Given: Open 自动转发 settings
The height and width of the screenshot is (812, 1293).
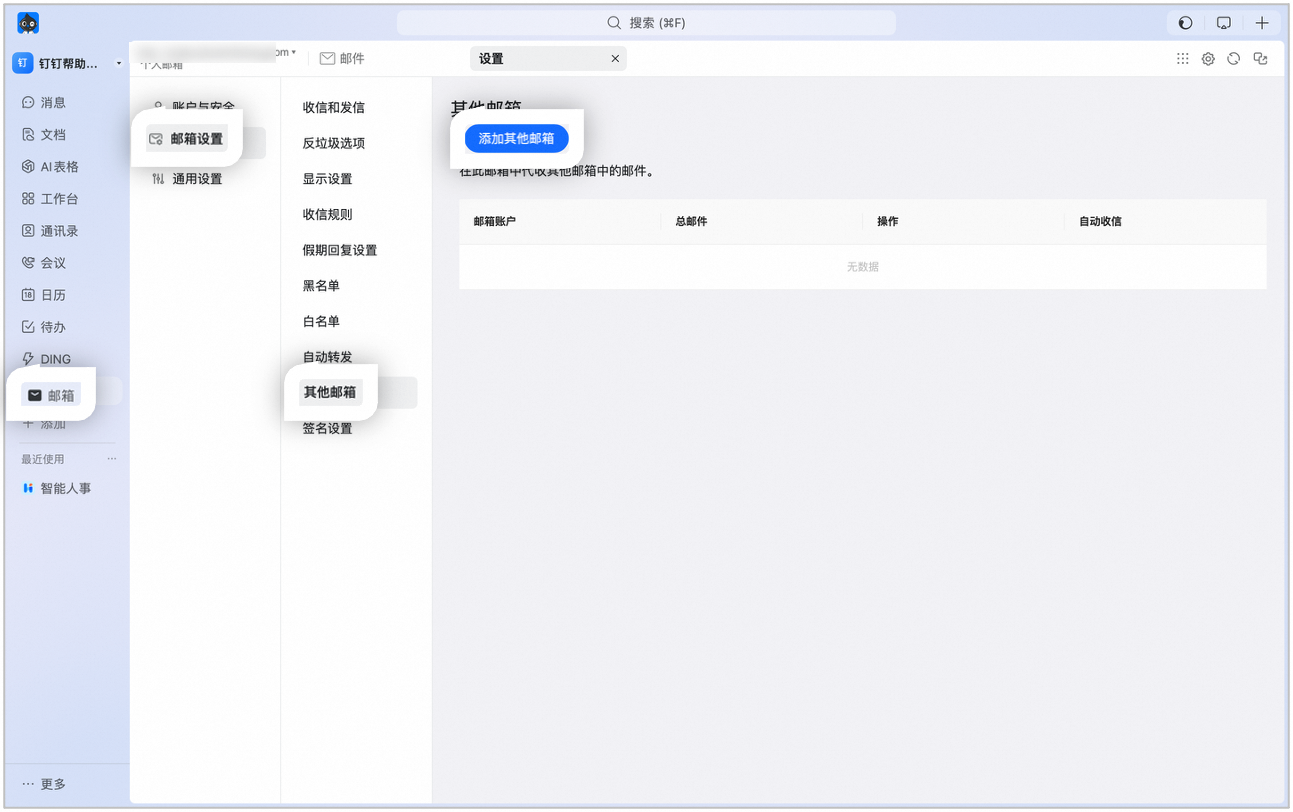Looking at the screenshot, I should tap(328, 357).
